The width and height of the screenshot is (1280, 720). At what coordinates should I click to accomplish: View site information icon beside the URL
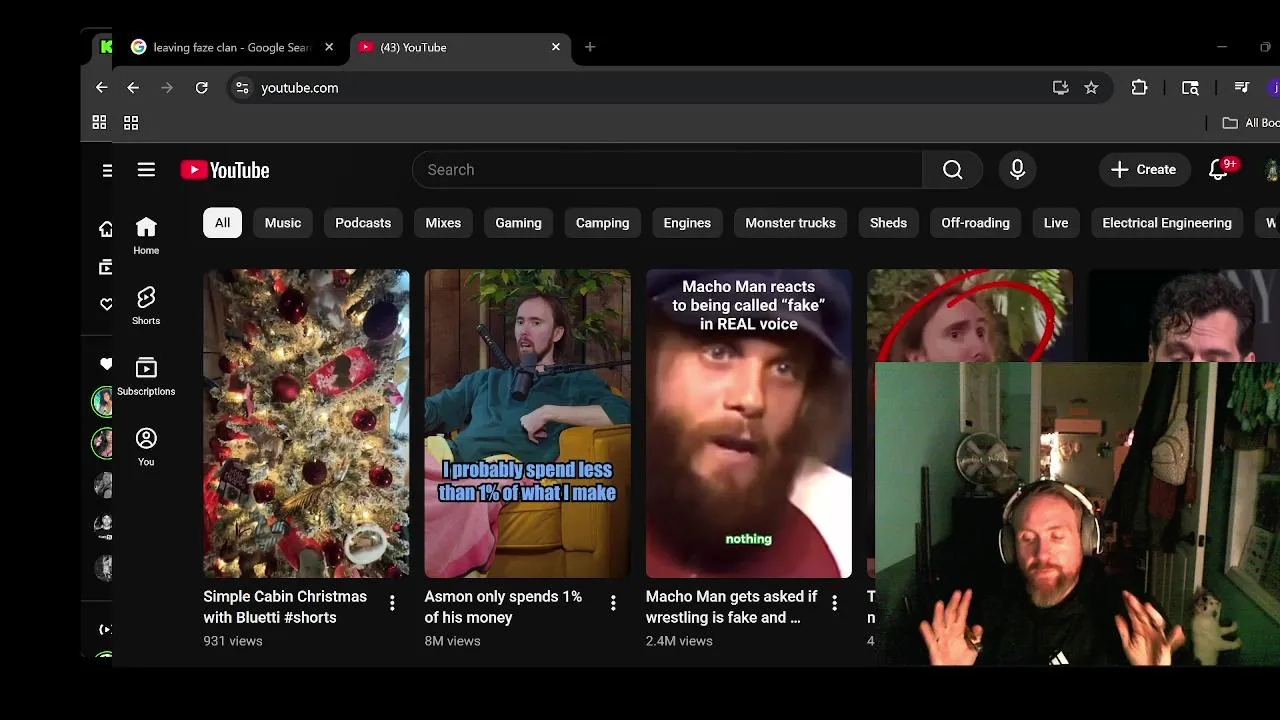[242, 88]
